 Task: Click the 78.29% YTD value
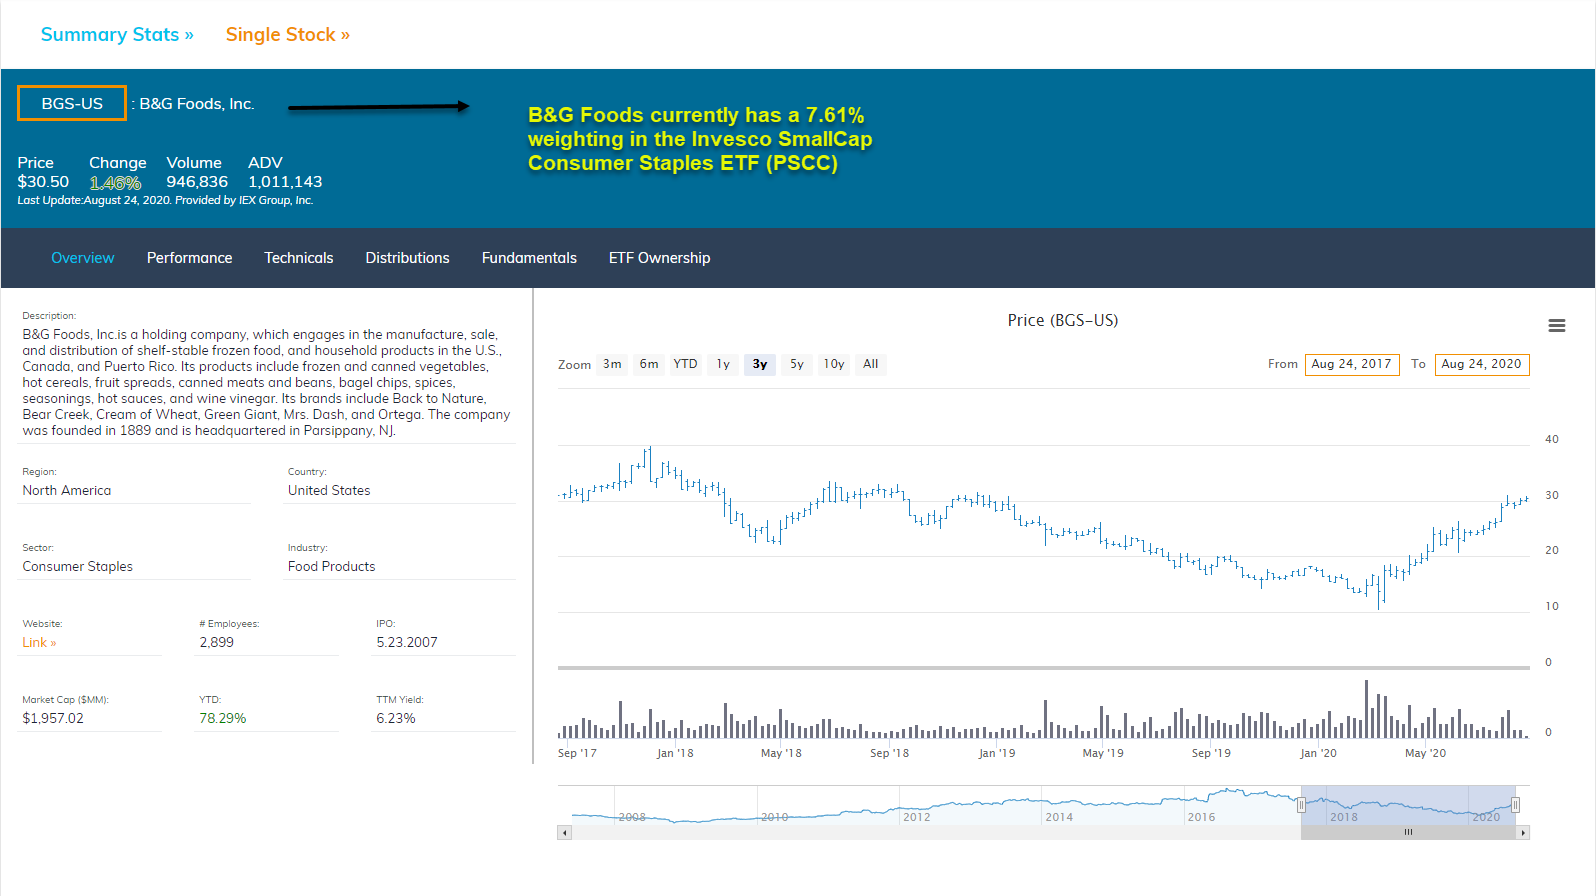pyautogui.click(x=223, y=719)
